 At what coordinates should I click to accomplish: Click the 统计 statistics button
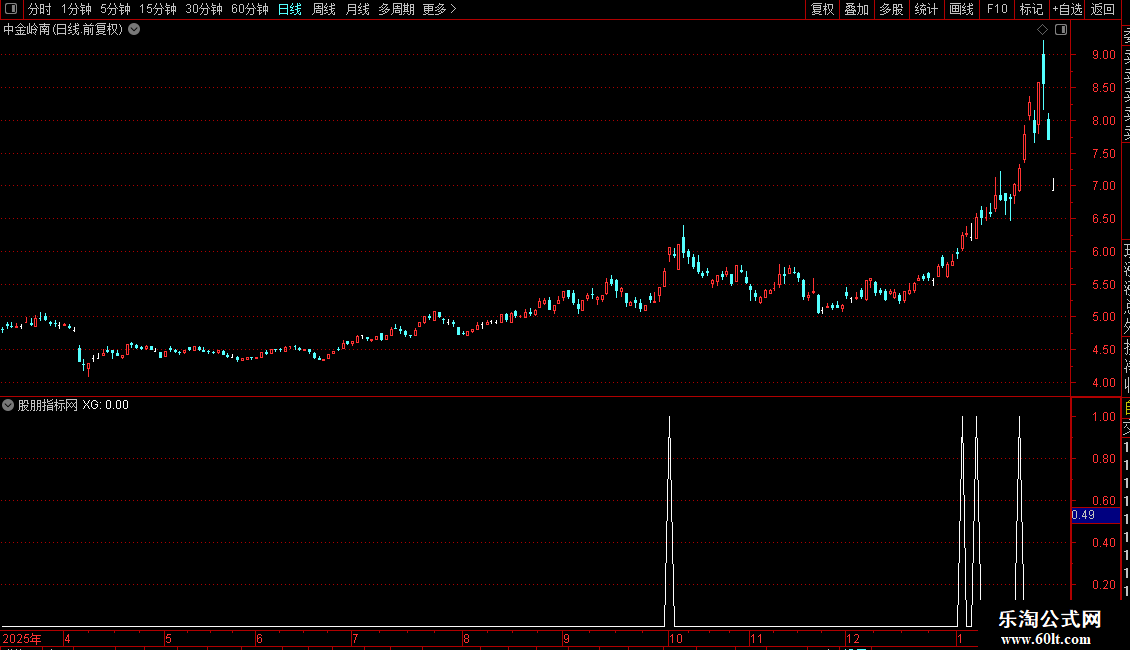pyautogui.click(x=926, y=9)
